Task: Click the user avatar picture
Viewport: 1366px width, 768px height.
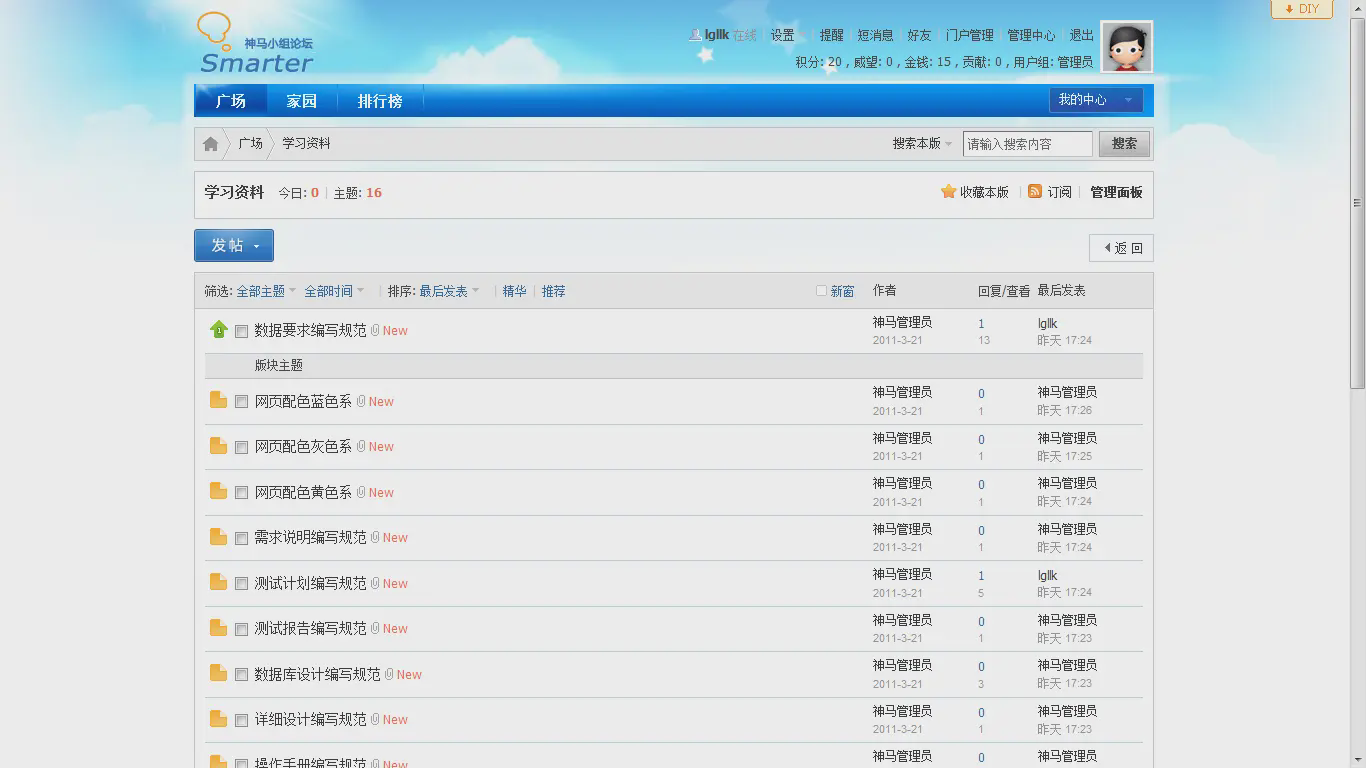Action: pyautogui.click(x=1126, y=47)
